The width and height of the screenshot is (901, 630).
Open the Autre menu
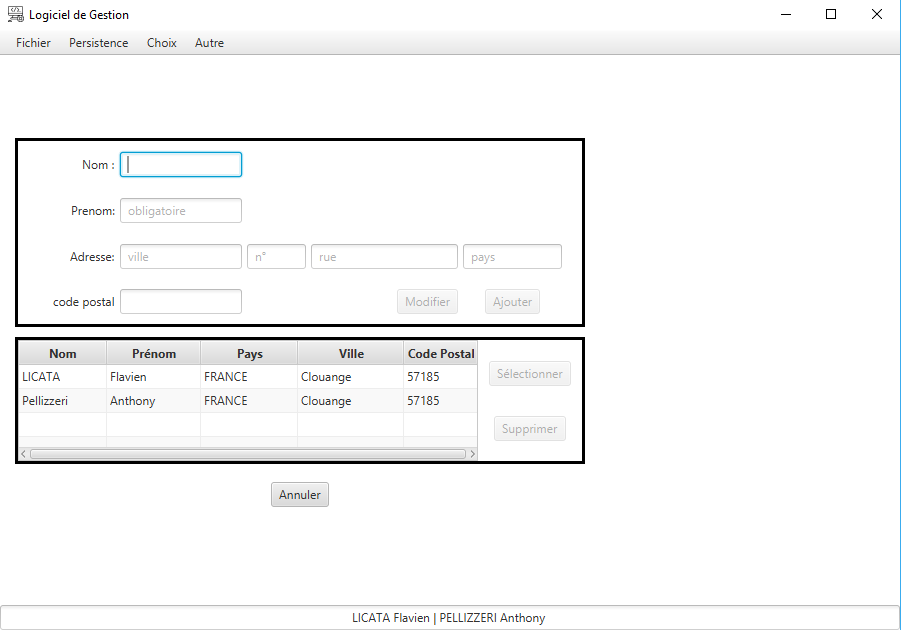209,43
